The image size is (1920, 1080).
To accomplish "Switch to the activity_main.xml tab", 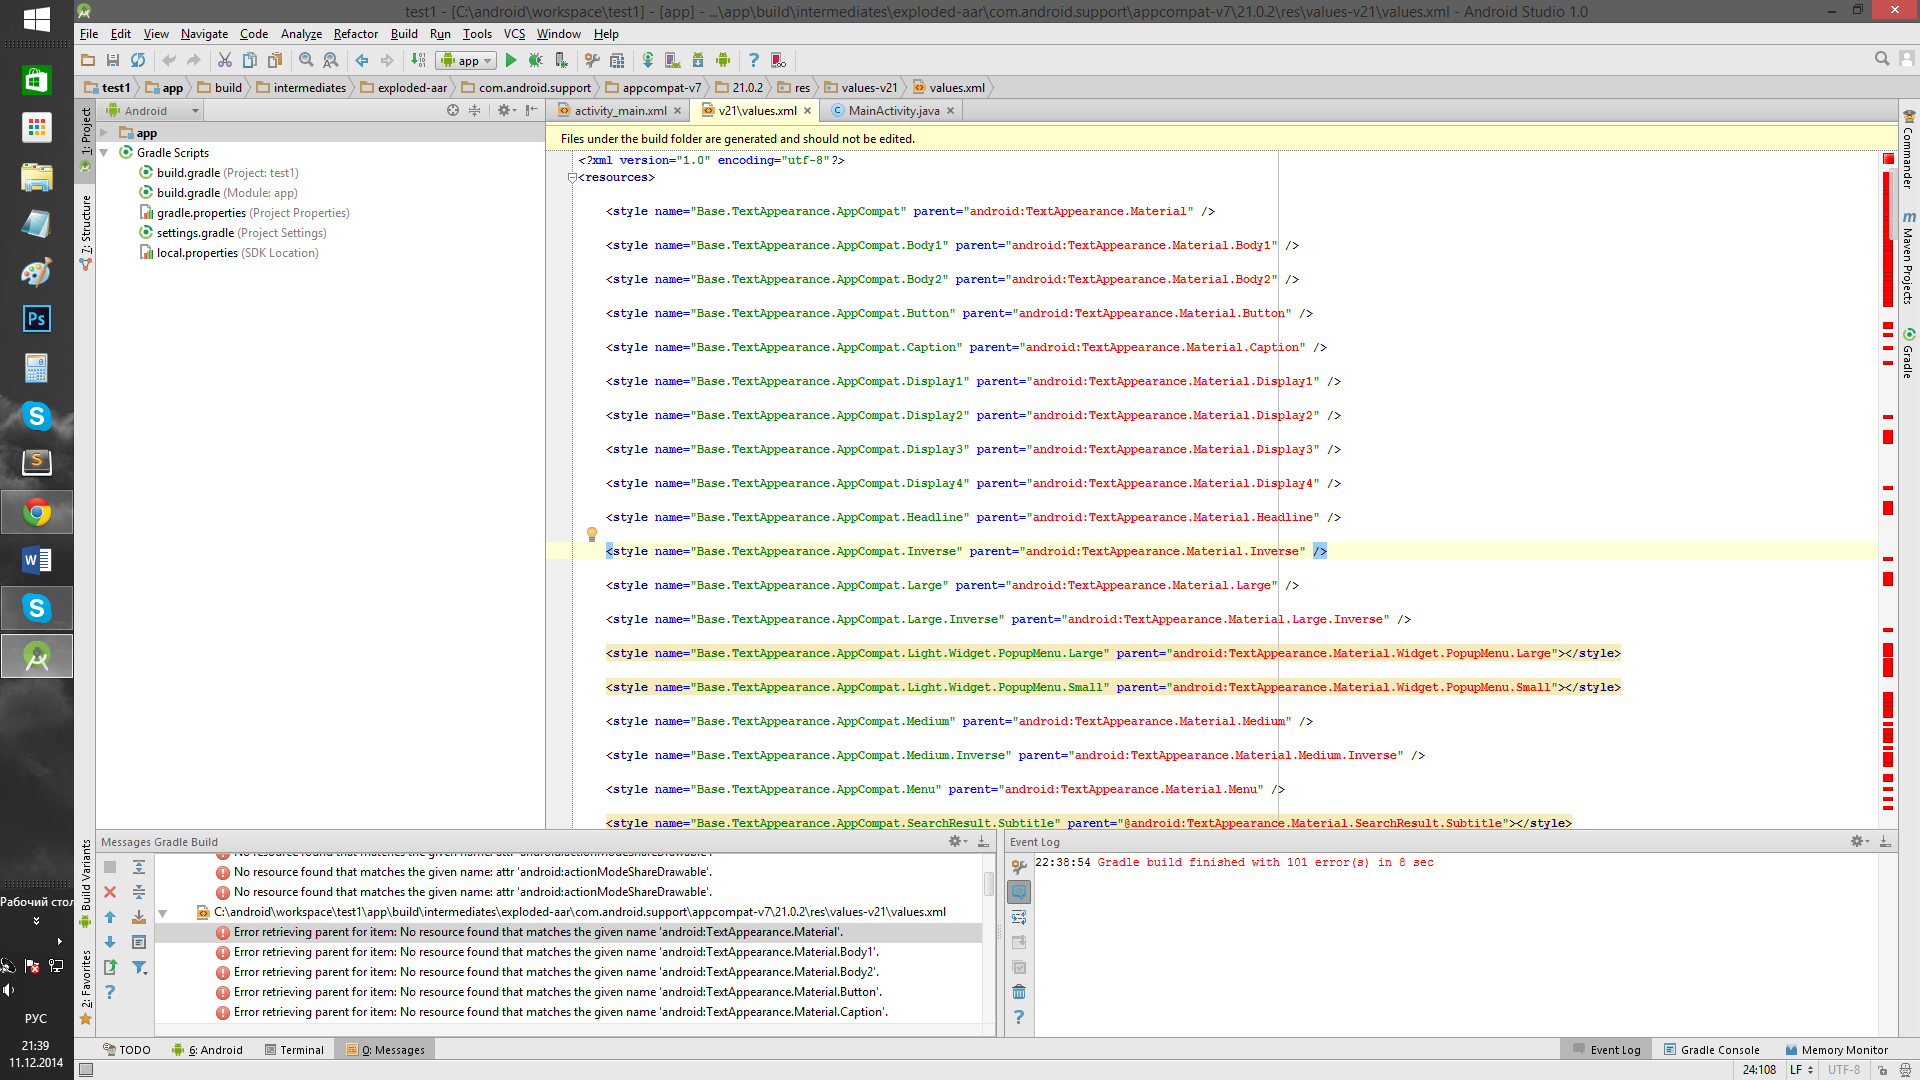I will (x=619, y=111).
